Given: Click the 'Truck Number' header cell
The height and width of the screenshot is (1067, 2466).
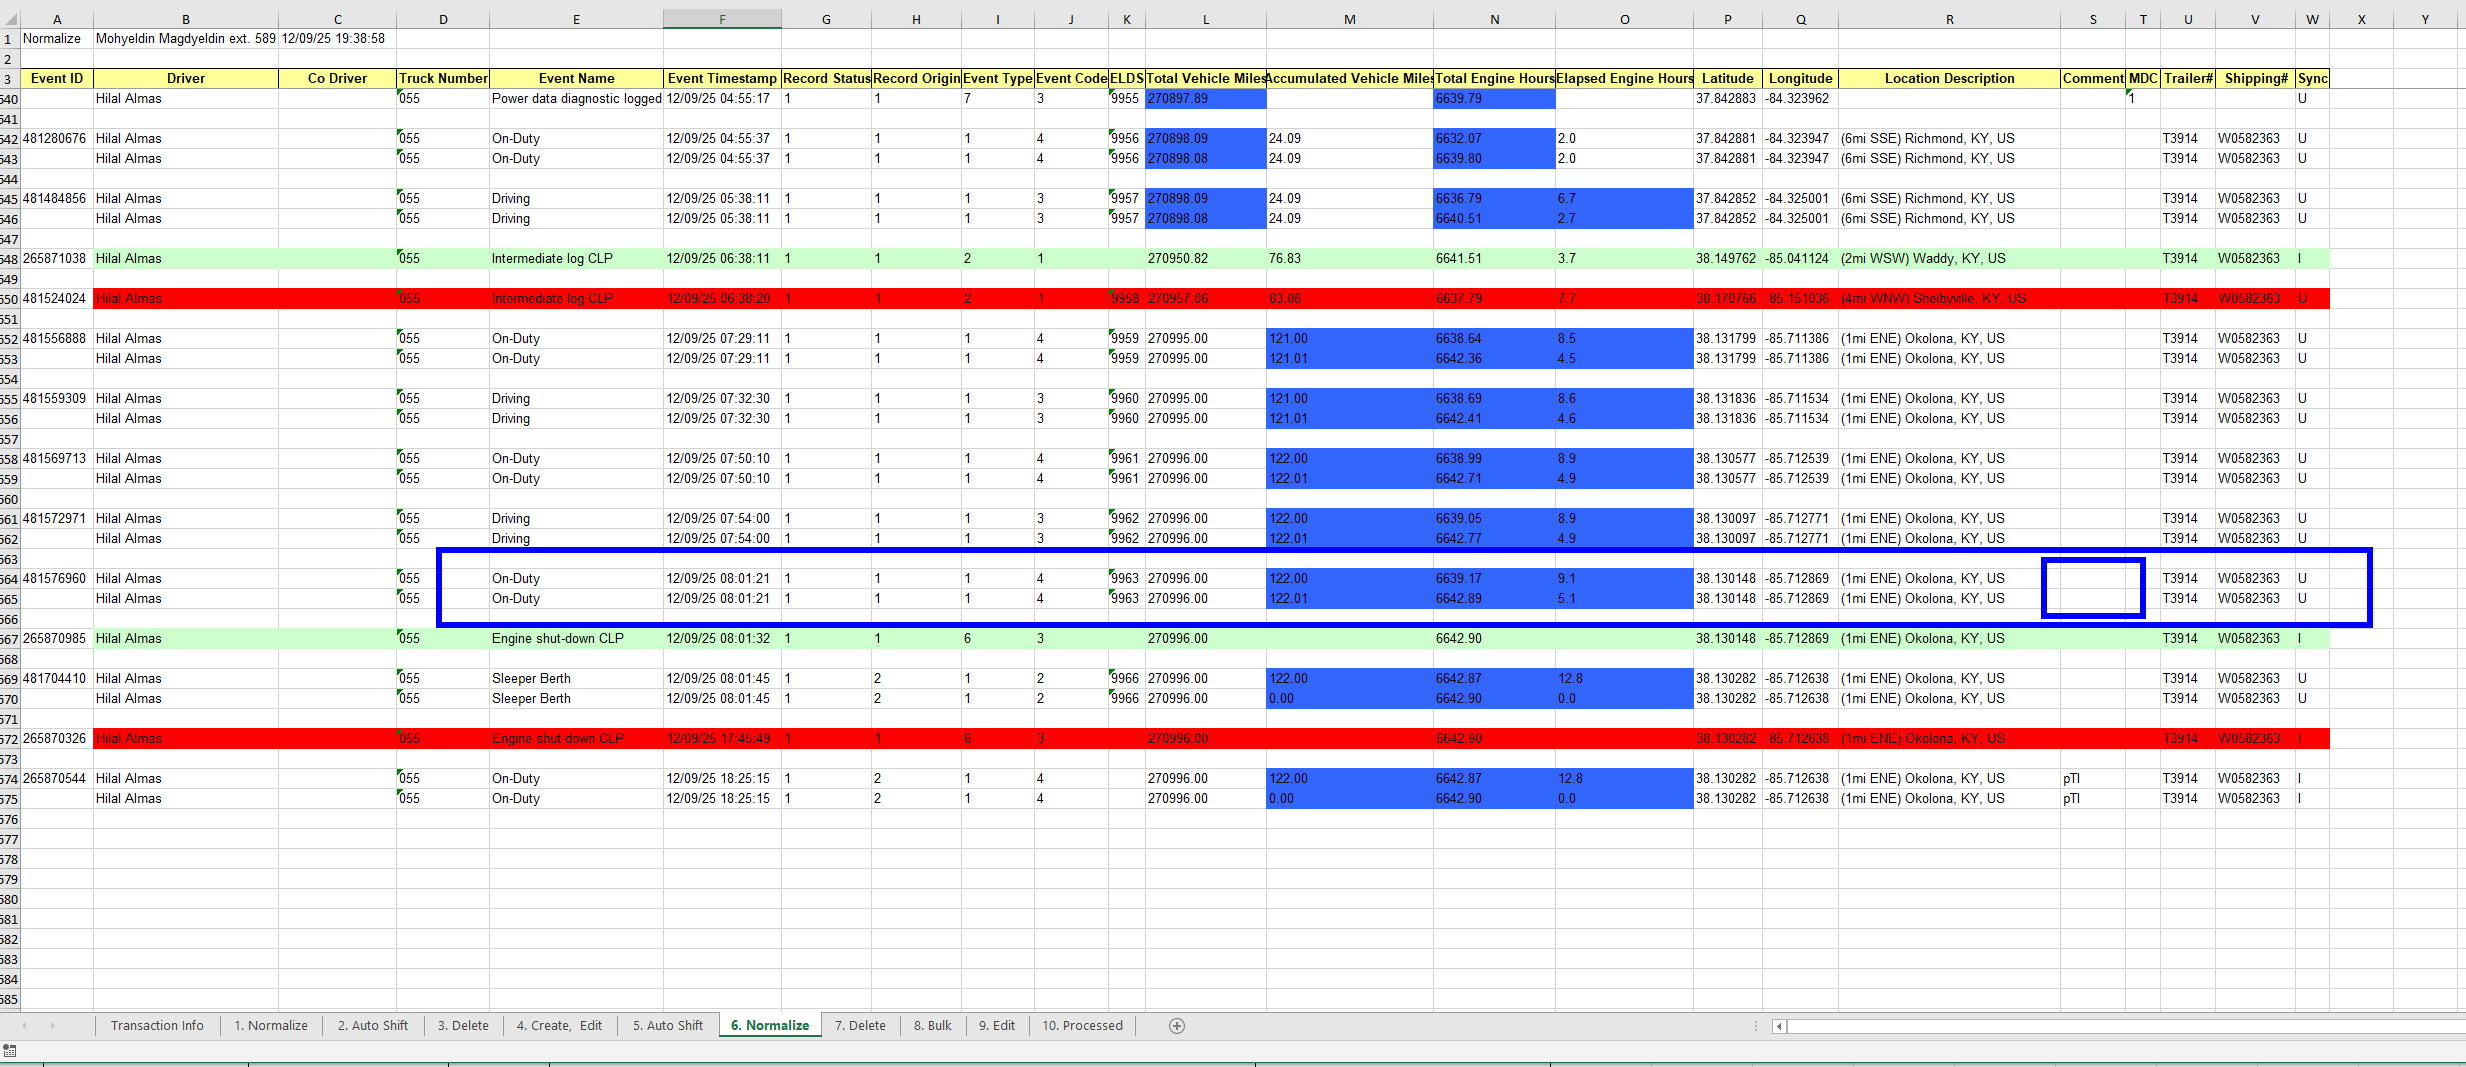Looking at the screenshot, I should 443,79.
